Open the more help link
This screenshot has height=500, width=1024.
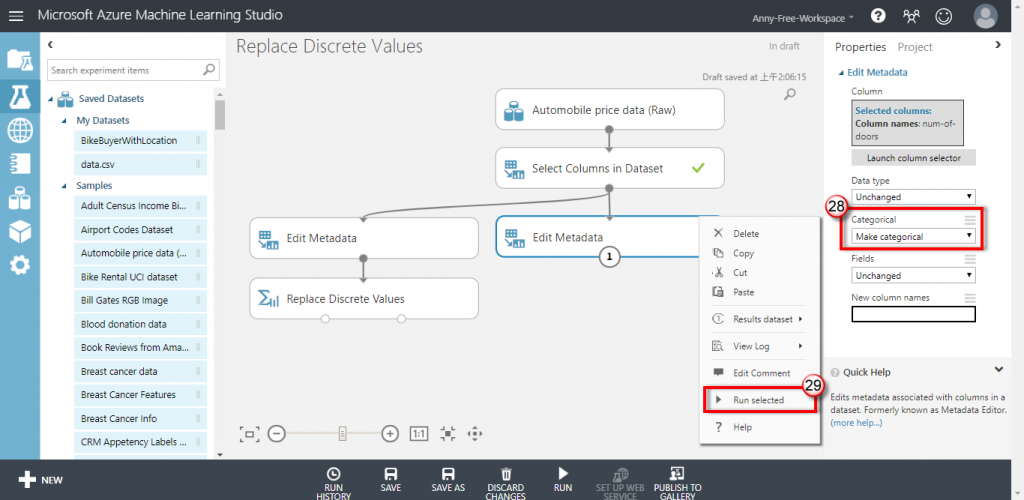856,423
